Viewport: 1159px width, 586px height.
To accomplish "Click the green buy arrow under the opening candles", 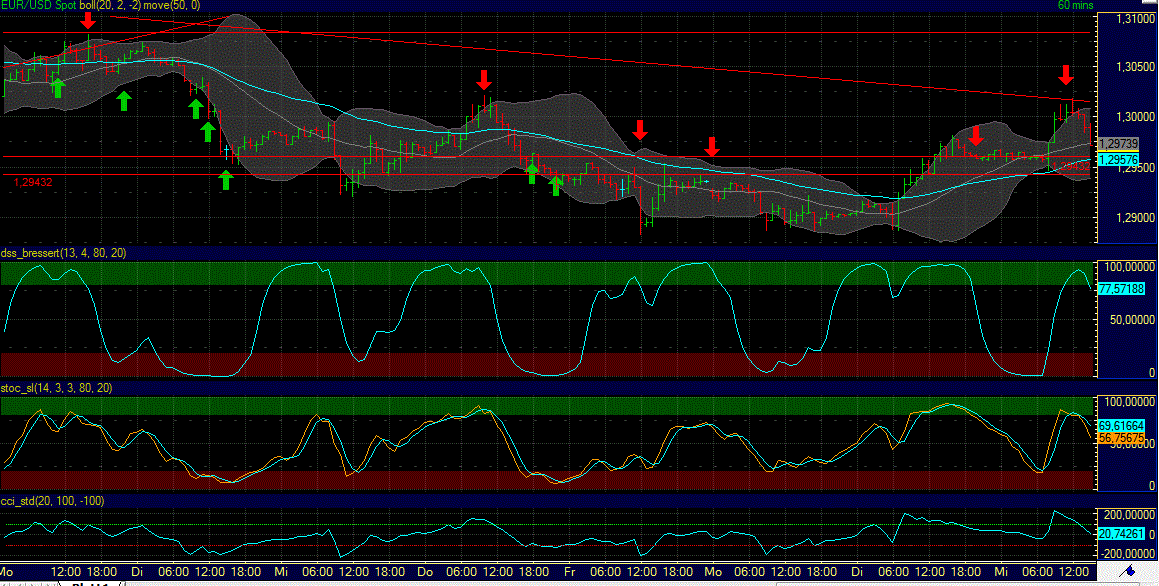I will pos(58,88).
